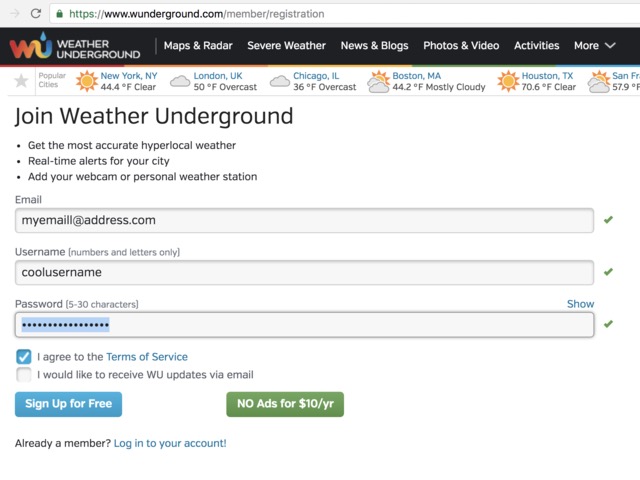
Task: Uncheck the Terms of Service agreement checkbox
Action: [24, 356]
